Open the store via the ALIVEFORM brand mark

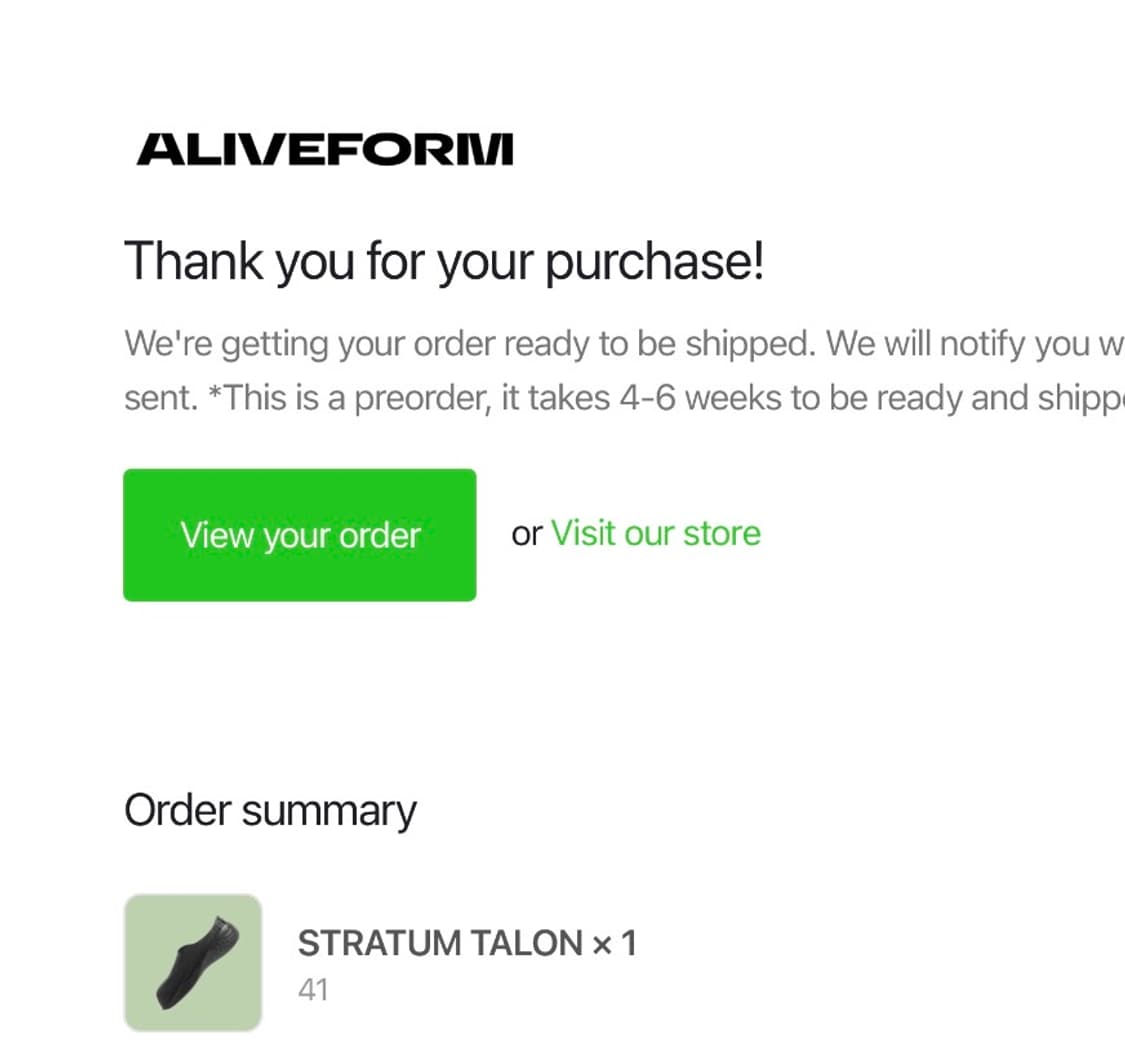point(325,150)
